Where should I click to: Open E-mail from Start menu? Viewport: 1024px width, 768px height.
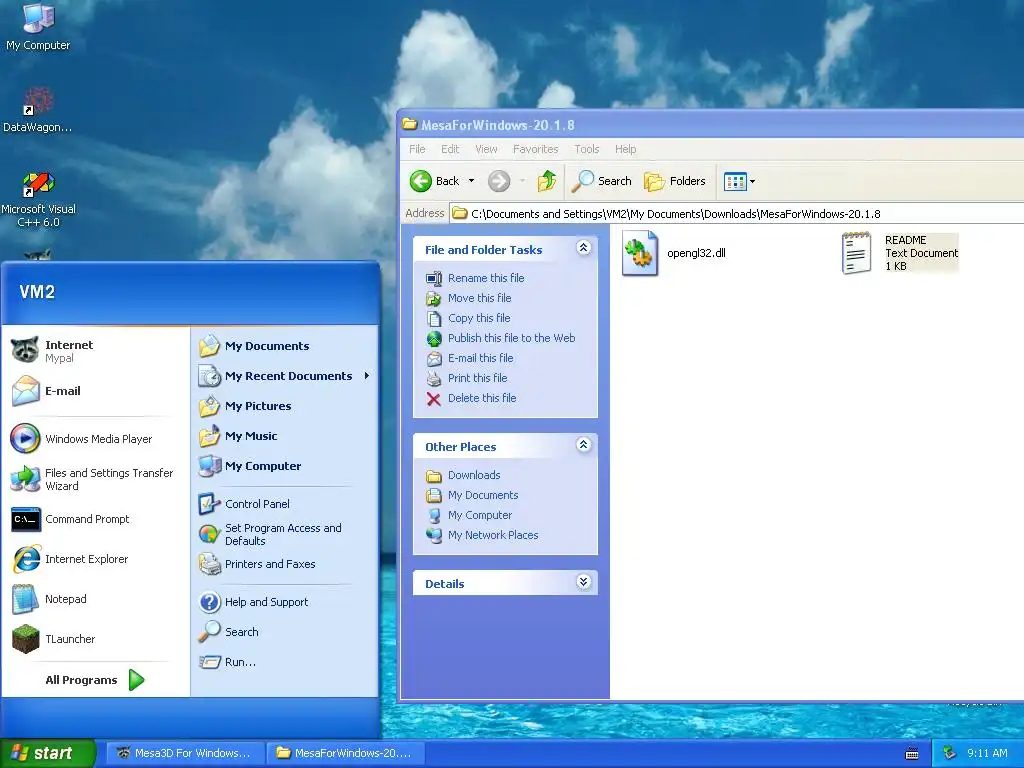[x=47, y=391]
